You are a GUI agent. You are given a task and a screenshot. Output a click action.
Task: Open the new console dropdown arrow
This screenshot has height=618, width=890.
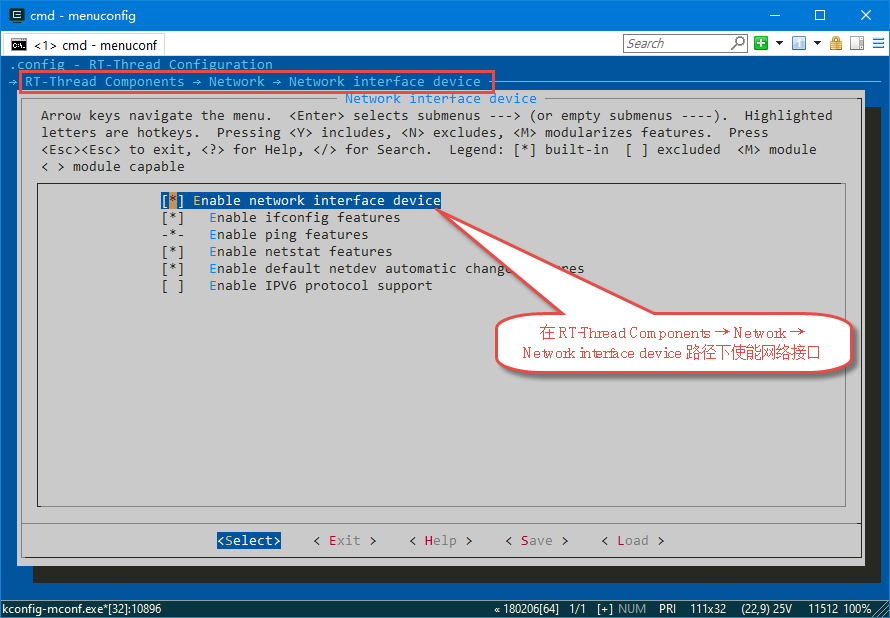point(779,44)
